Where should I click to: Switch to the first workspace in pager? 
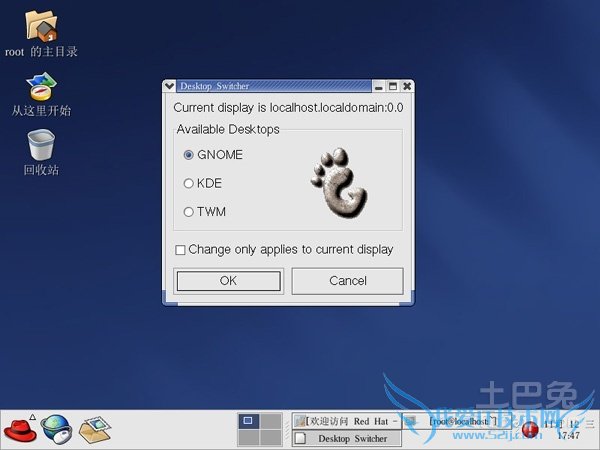[248, 421]
